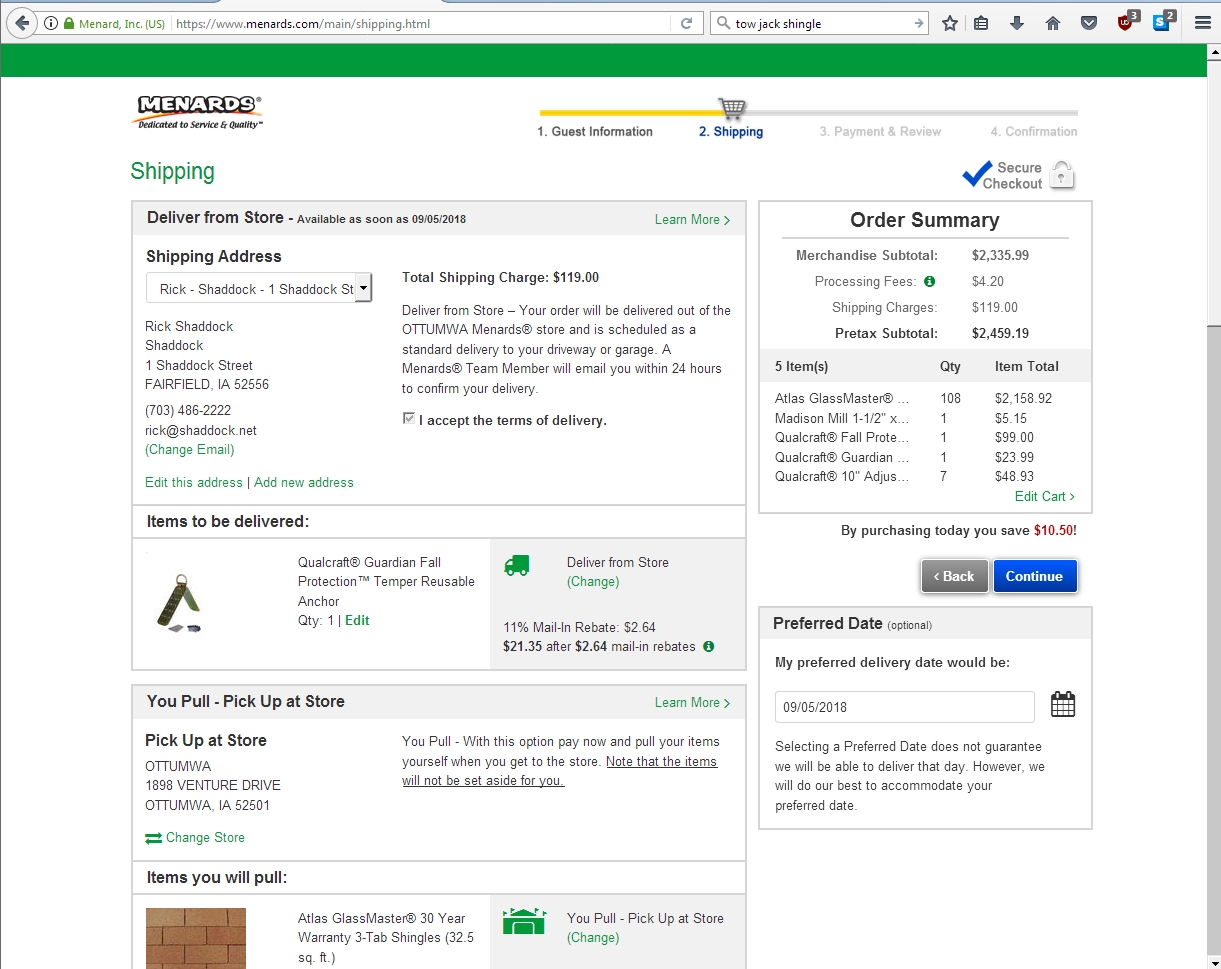The image size is (1221, 969).
Task: Open the blue S extension icon
Action: (1163, 21)
